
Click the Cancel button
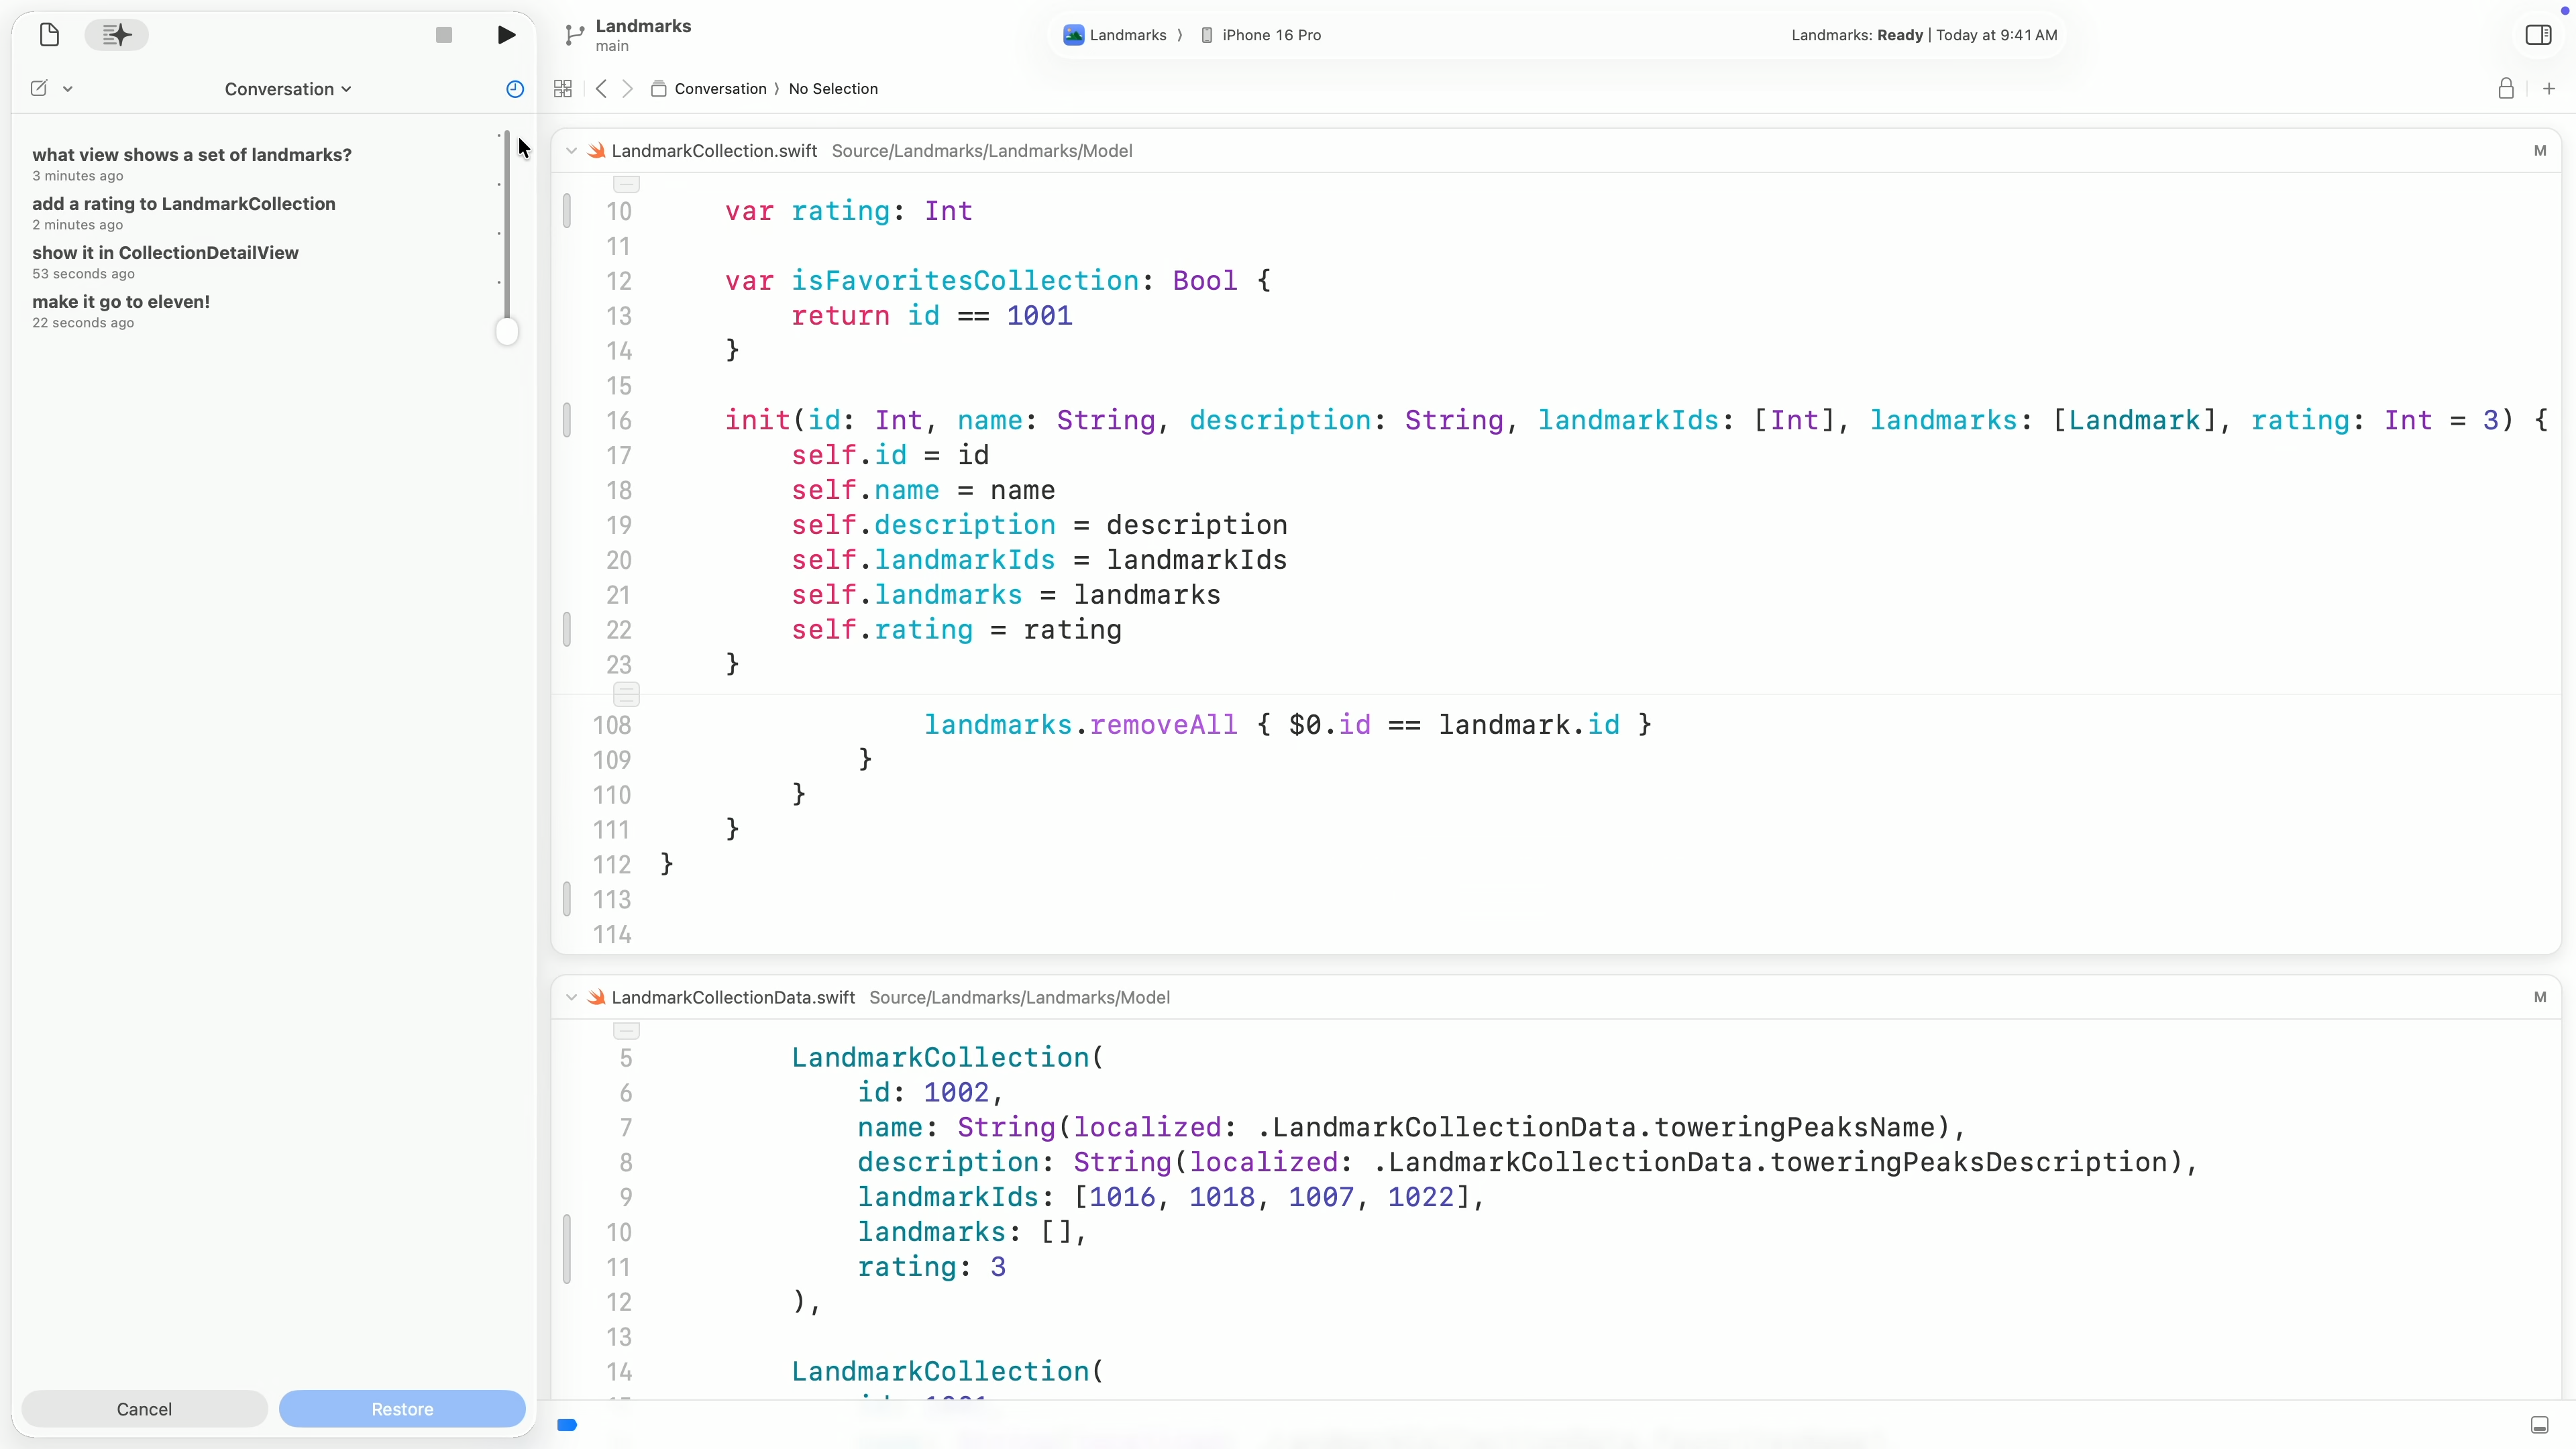coord(144,1408)
